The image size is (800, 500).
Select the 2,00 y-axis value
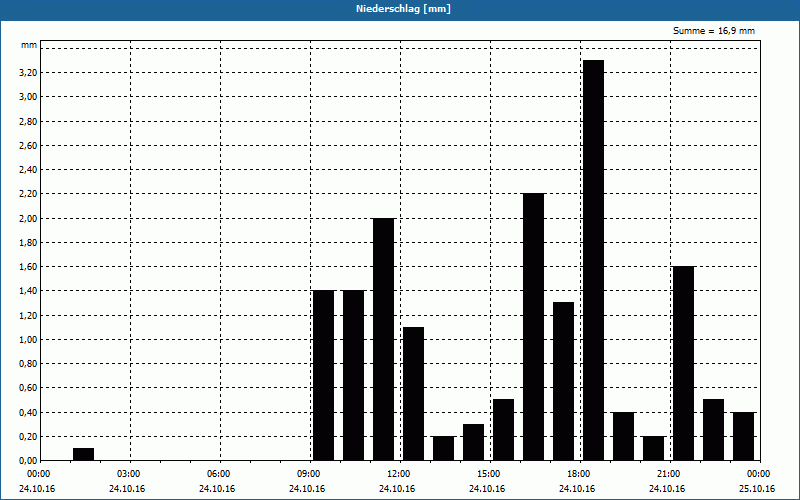click(28, 218)
